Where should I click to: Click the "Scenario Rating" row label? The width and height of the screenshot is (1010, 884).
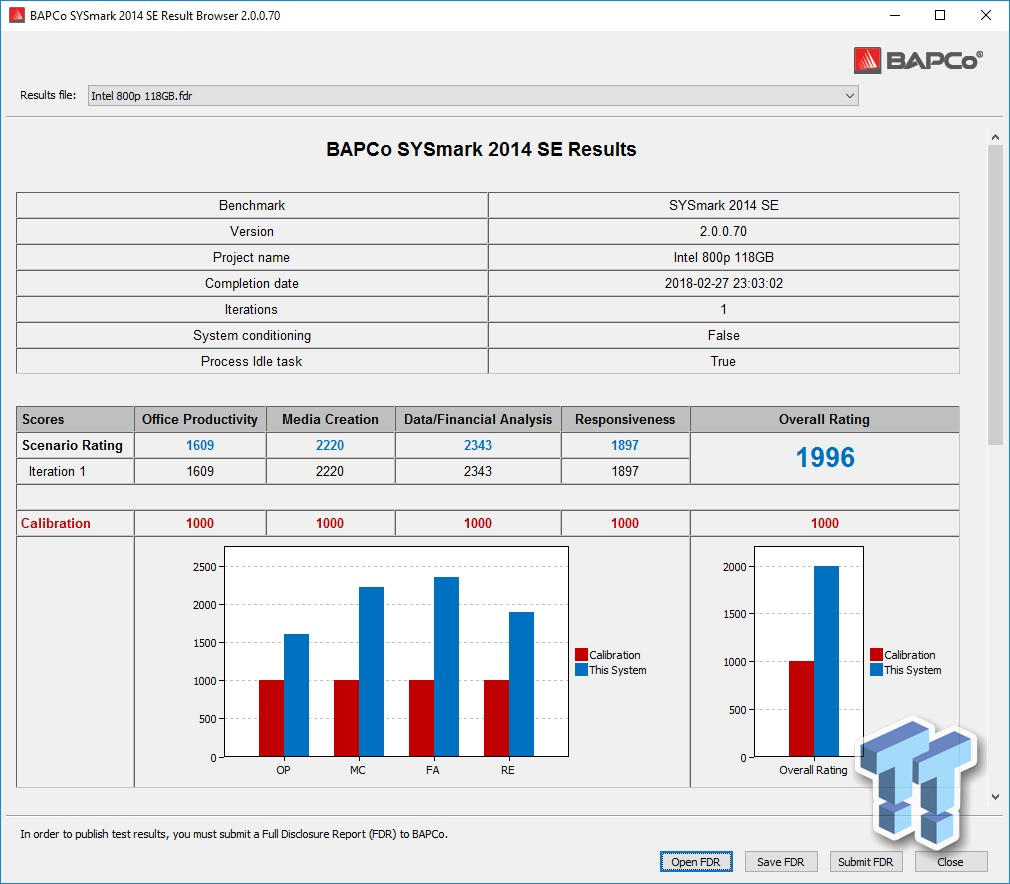[x=72, y=445]
